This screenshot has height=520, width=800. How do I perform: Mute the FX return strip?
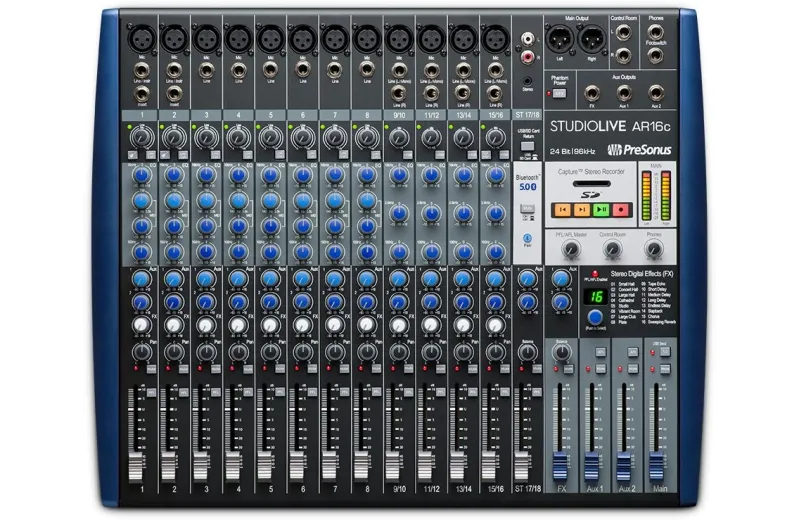569,368
